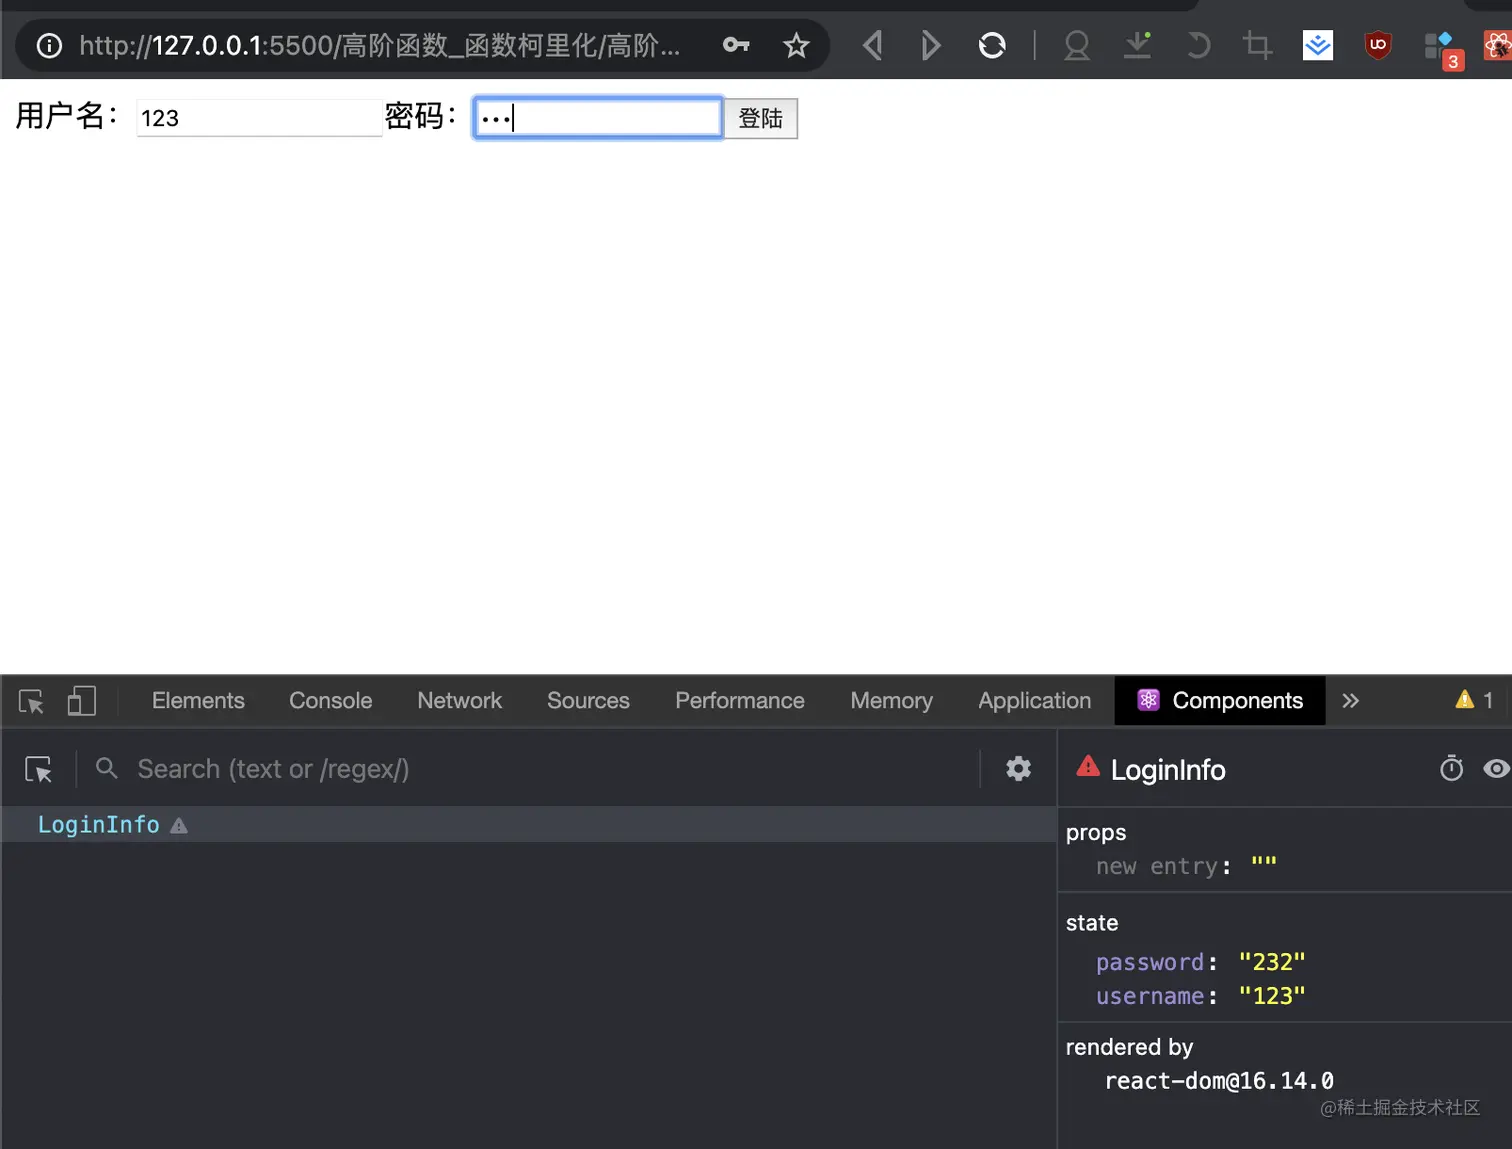Switch to the Elements tab
The image size is (1512, 1149).
coord(198,701)
